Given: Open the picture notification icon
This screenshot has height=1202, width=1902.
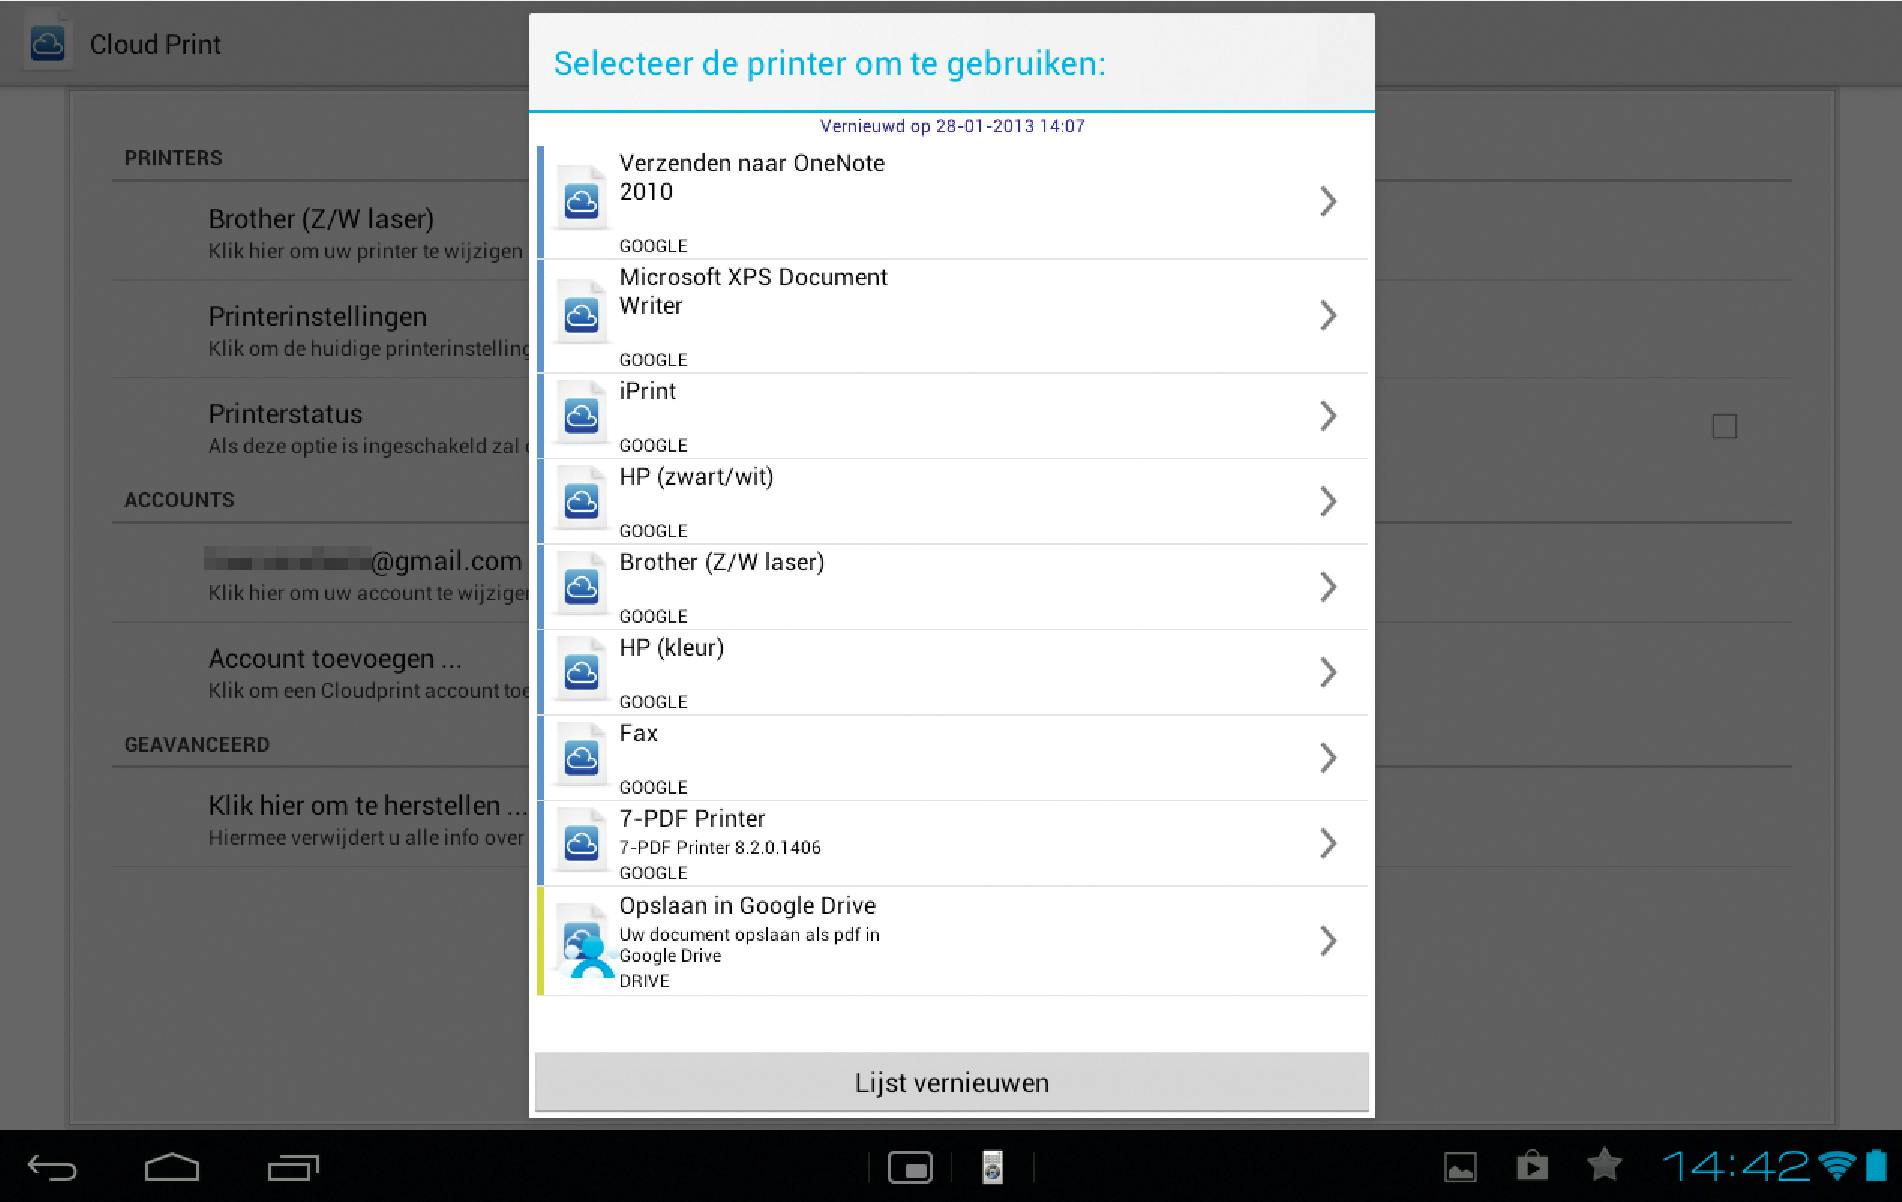Looking at the screenshot, I should [x=1460, y=1166].
